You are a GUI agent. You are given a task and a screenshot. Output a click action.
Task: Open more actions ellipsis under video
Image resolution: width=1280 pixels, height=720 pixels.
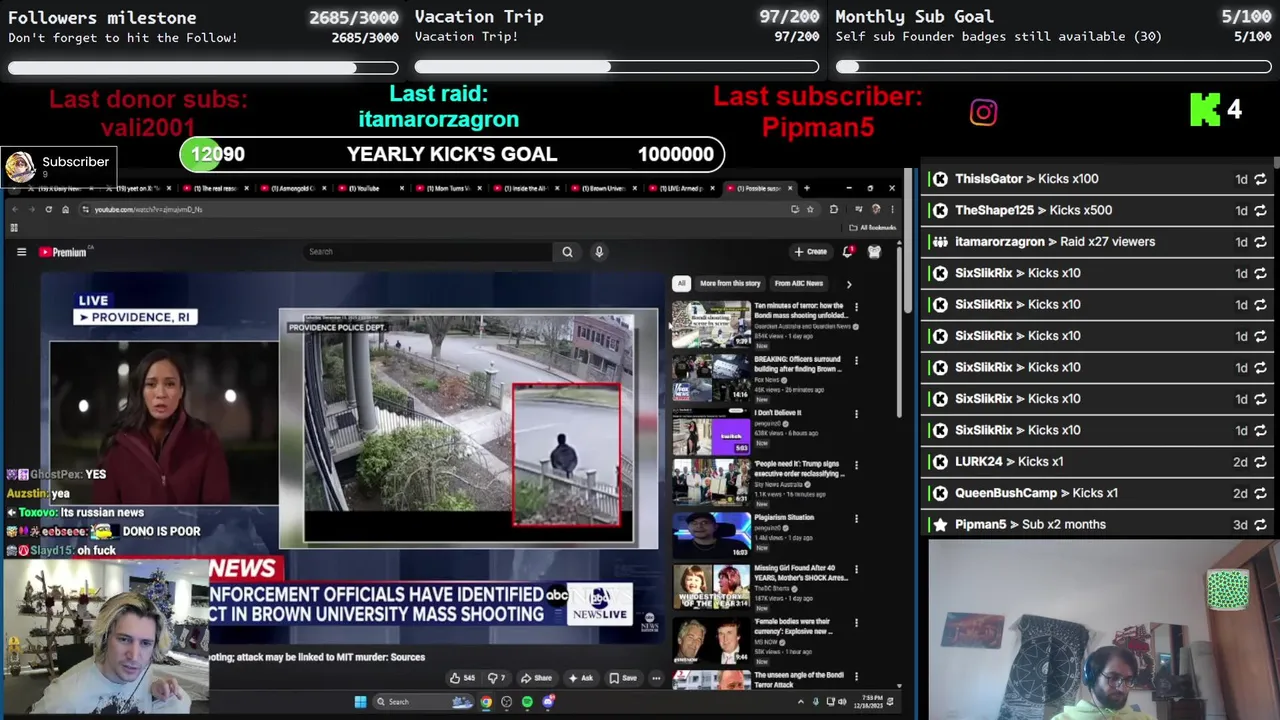[x=656, y=678]
